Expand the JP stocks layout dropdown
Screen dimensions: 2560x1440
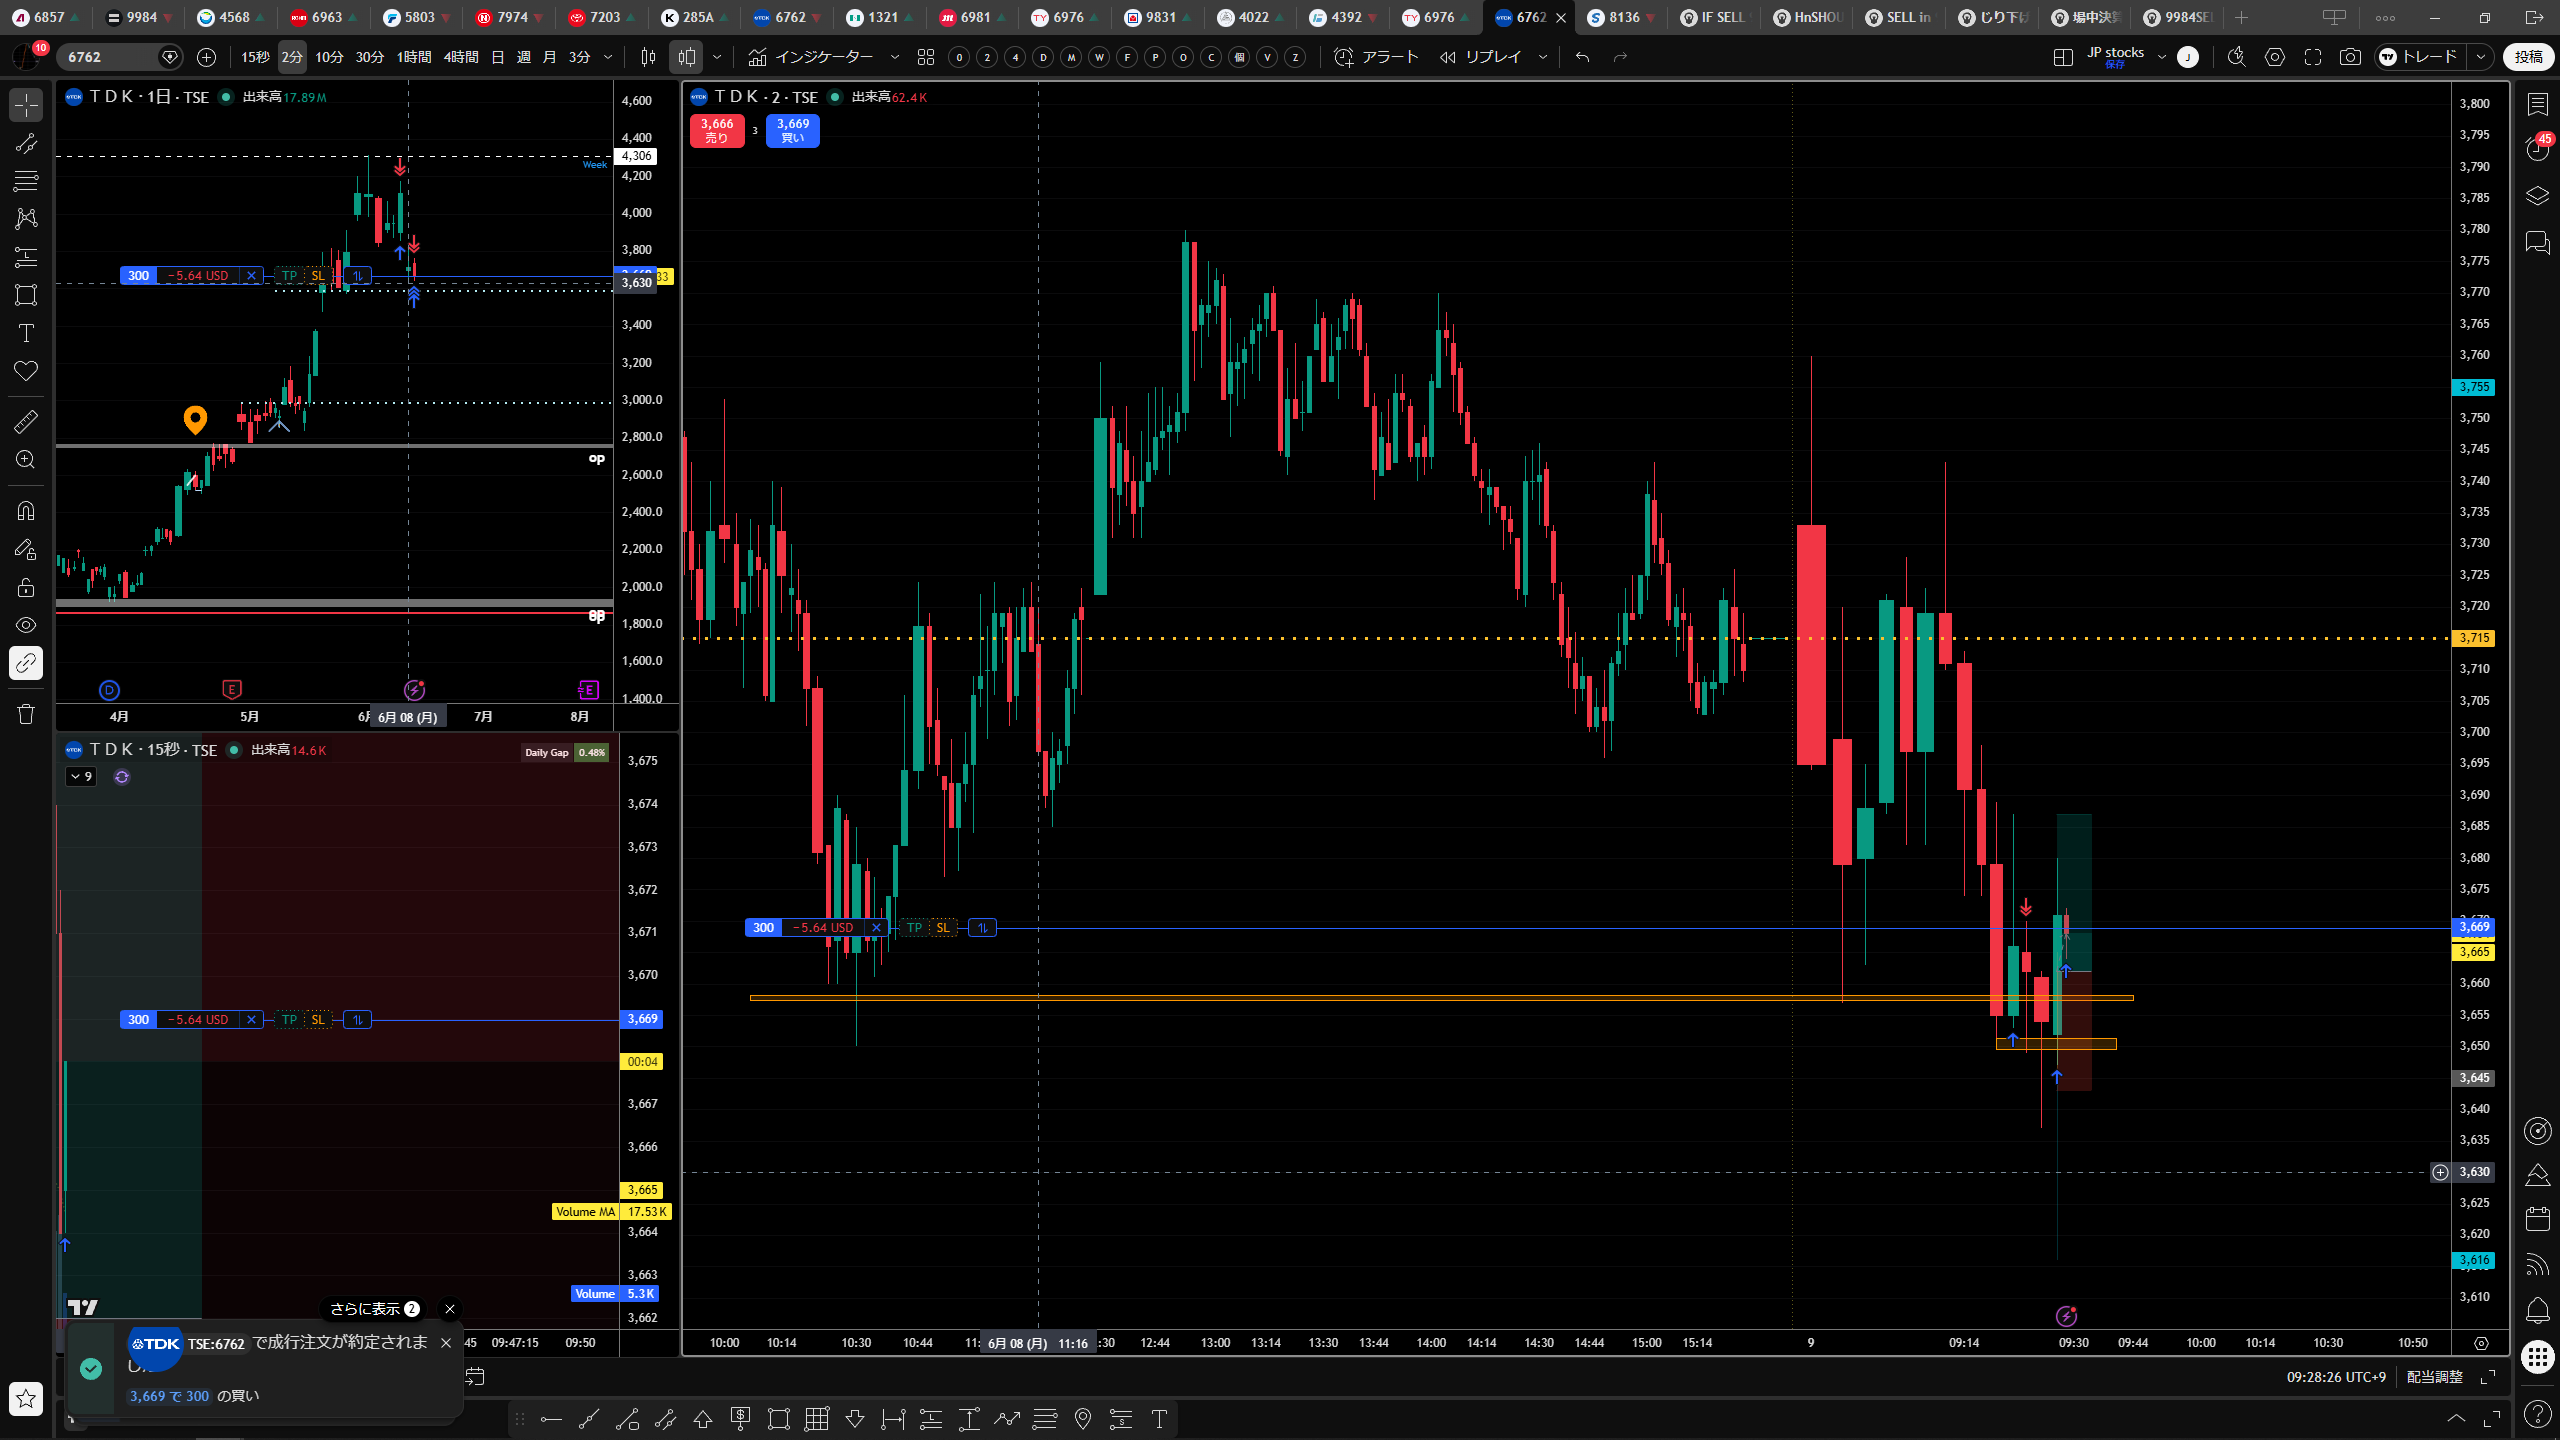pyautogui.click(x=2161, y=57)
